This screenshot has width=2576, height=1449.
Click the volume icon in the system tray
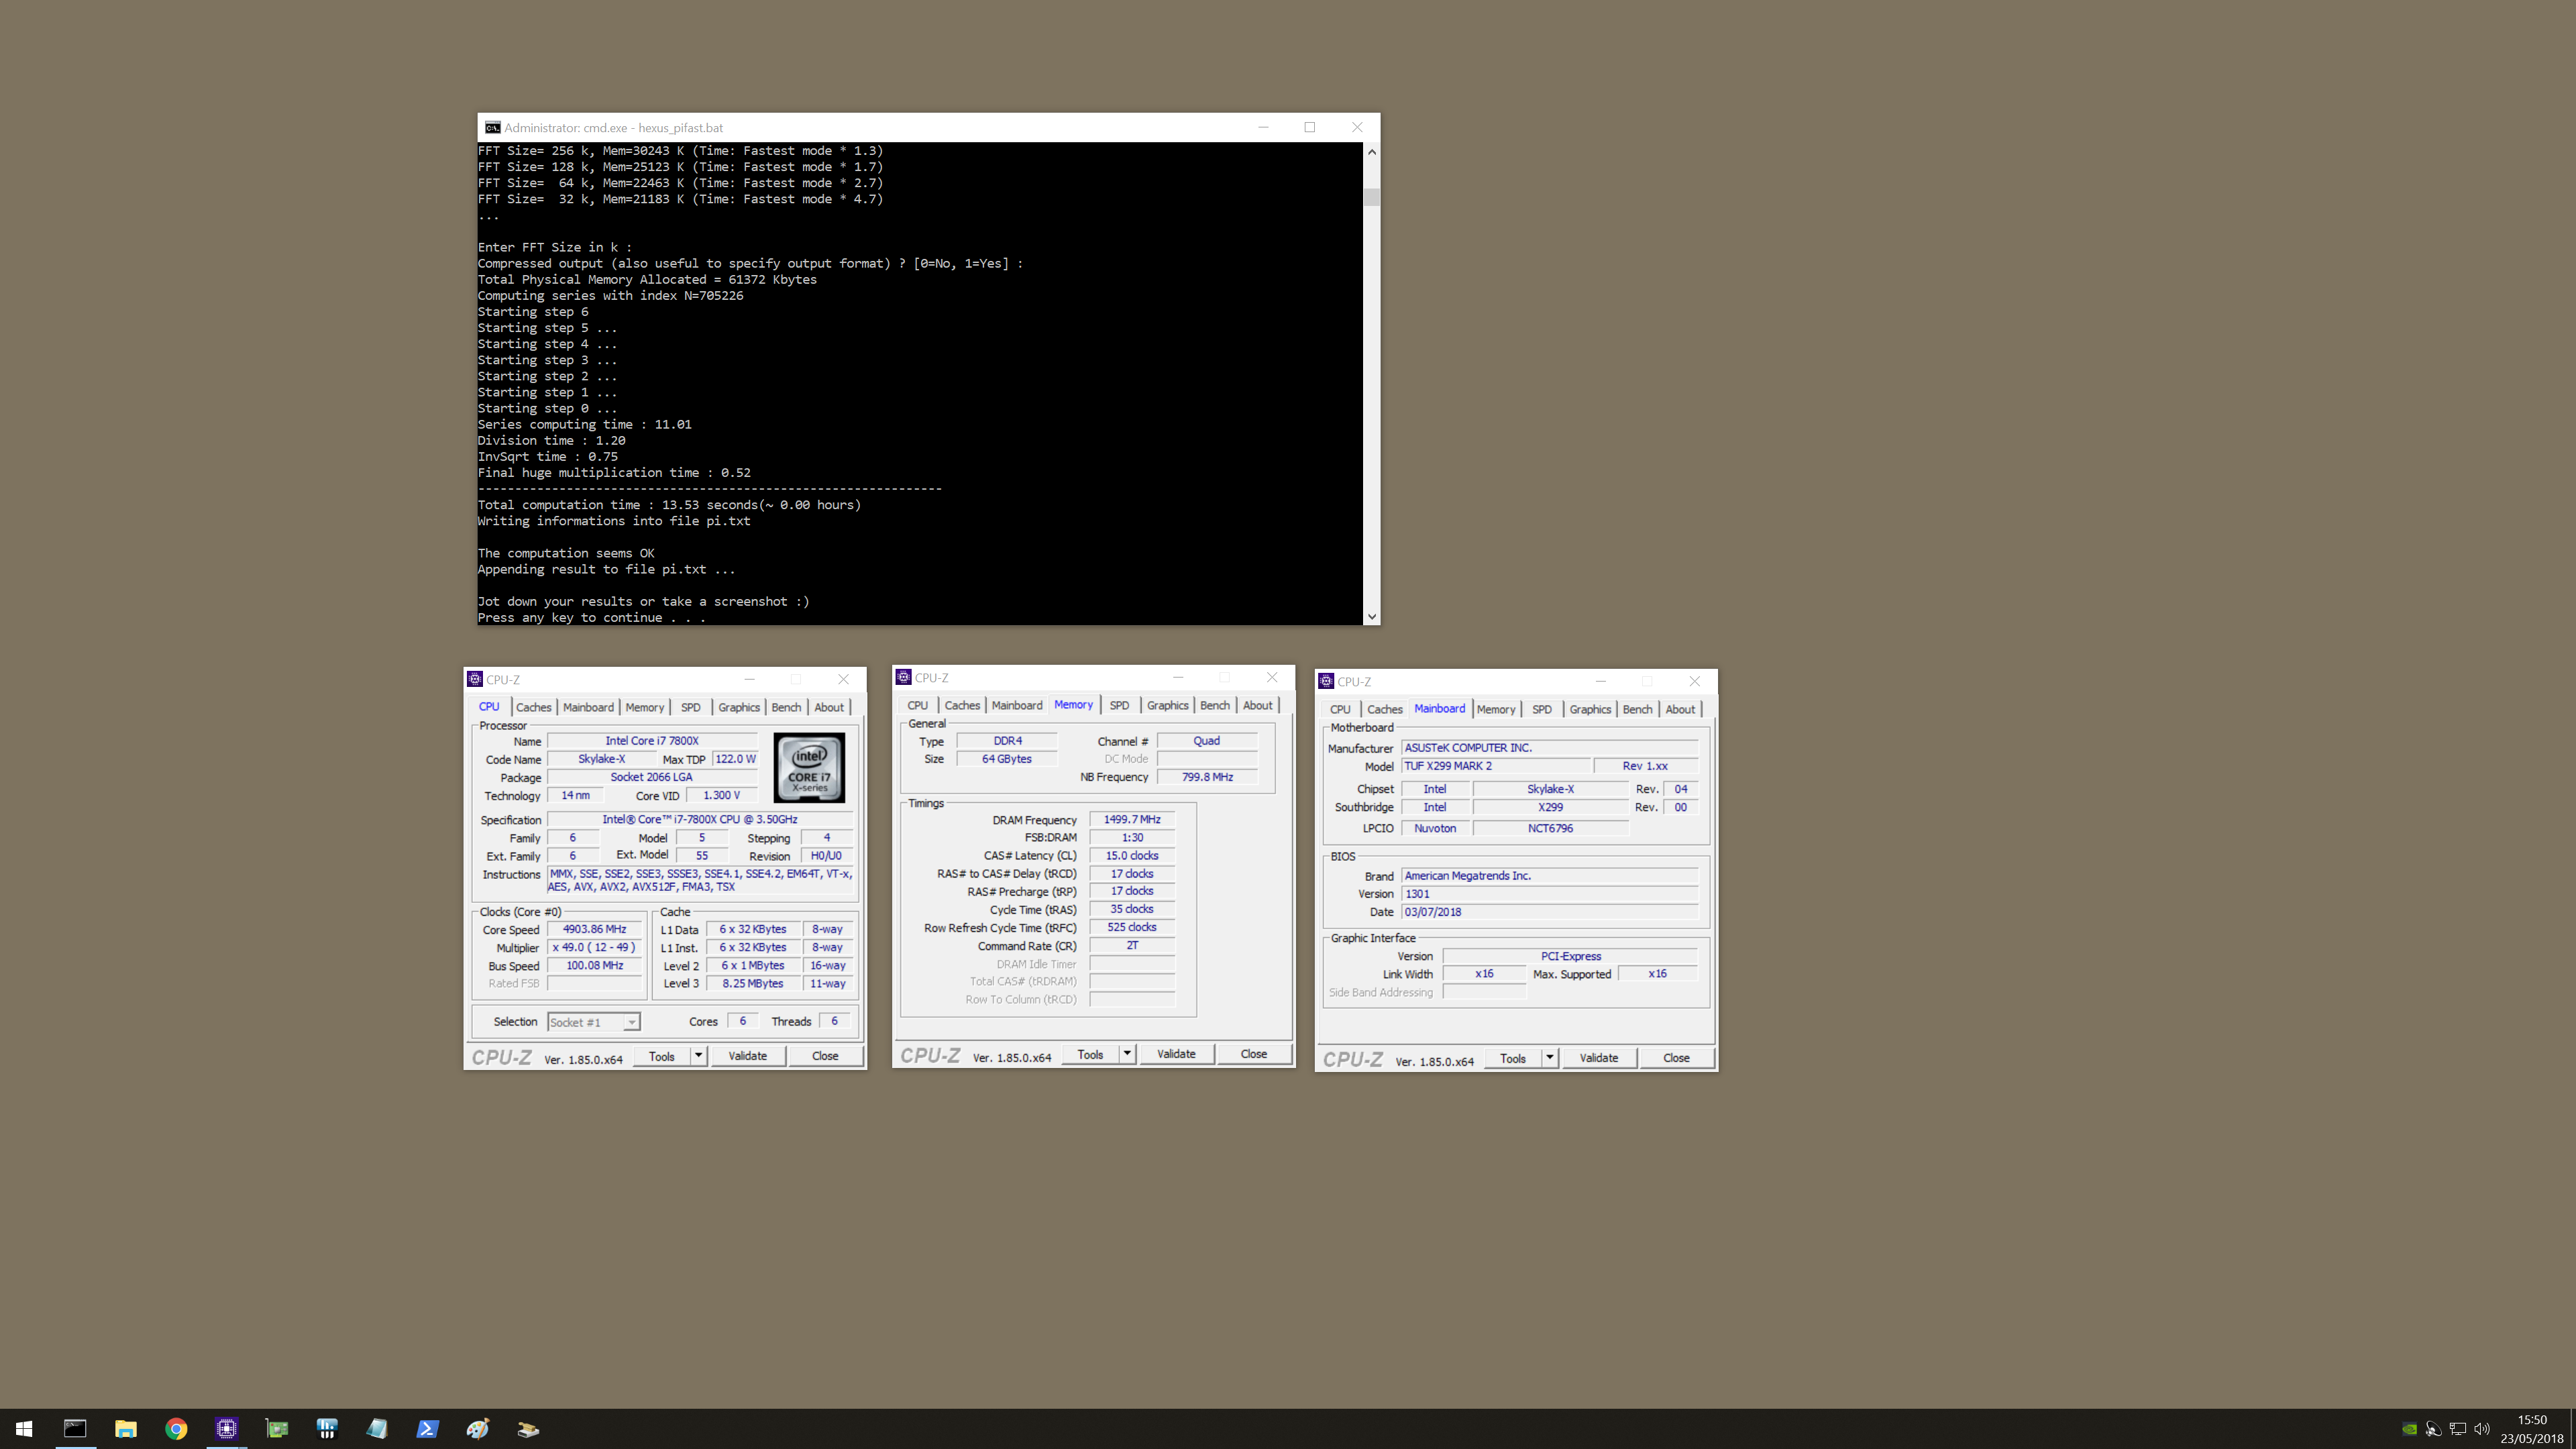click(x=2482, y=1429)
